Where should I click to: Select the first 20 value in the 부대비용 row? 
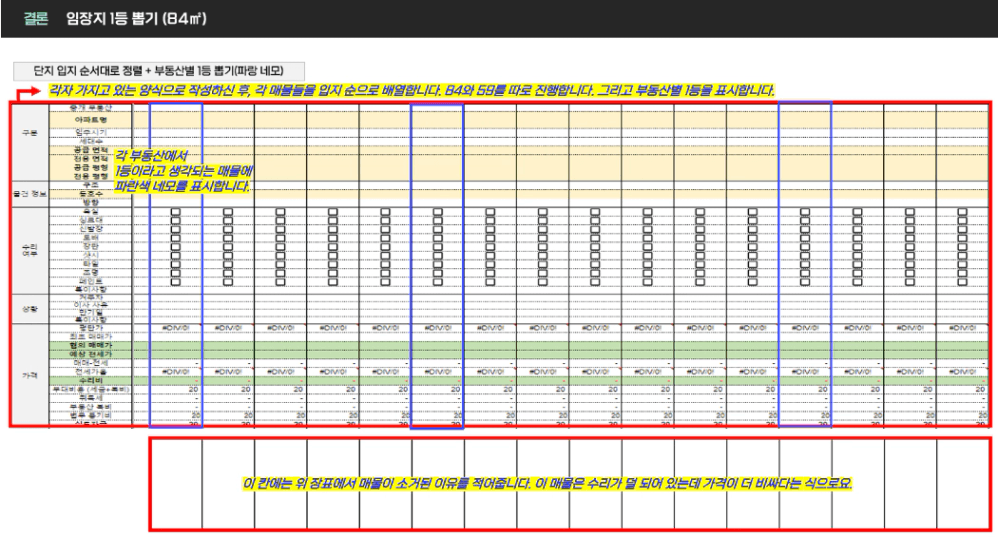pyautogui.click(x=193, y=389)
